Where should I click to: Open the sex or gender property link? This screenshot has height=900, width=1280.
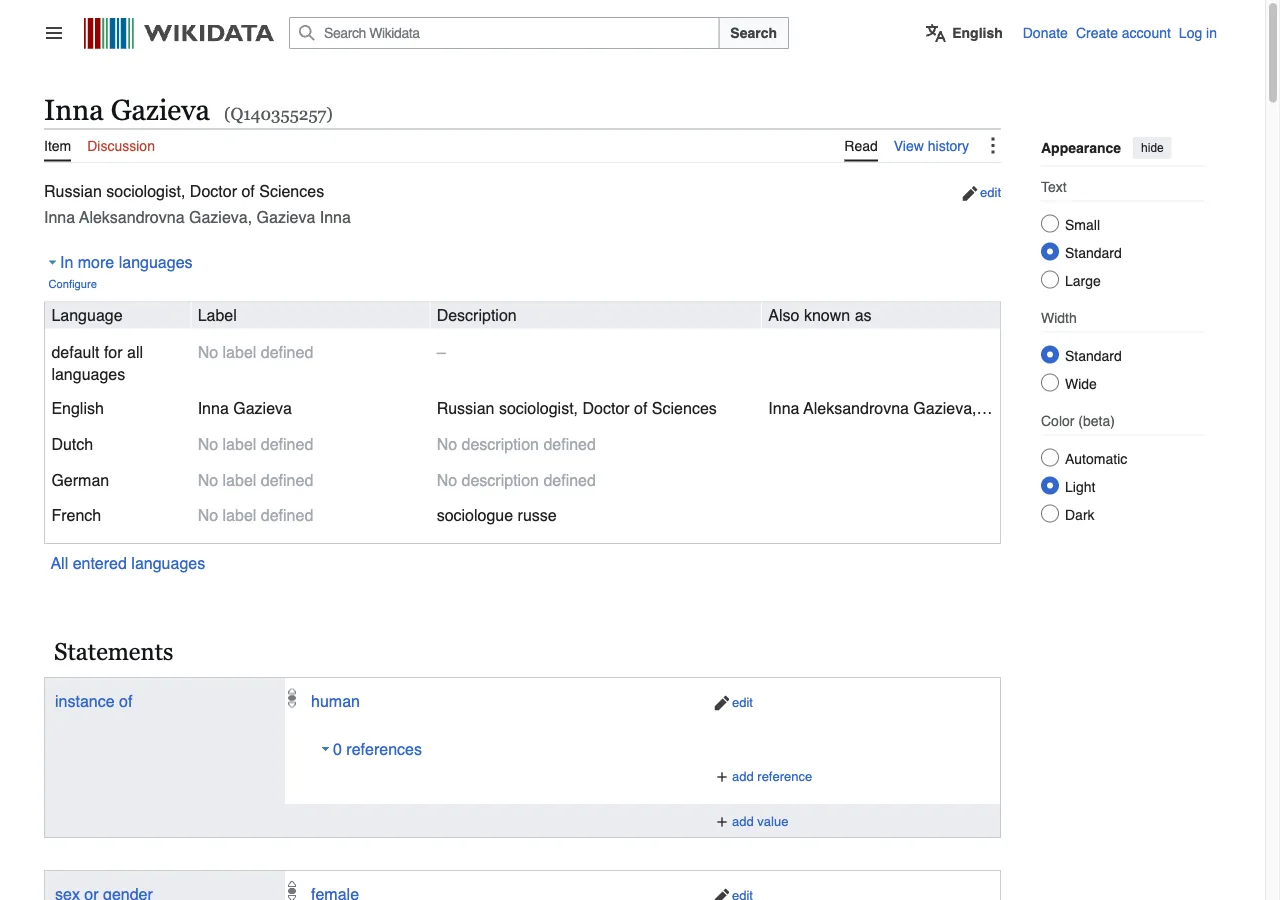coord(104,892)
